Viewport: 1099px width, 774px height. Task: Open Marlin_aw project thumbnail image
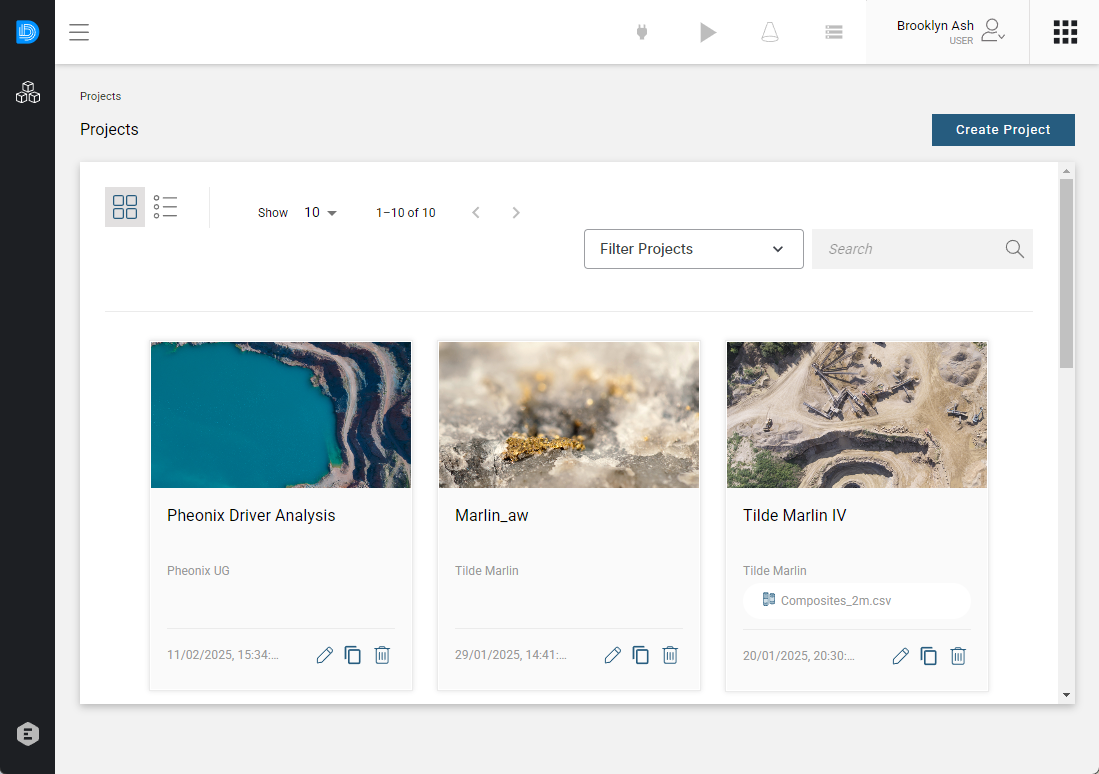pos(569,415)
